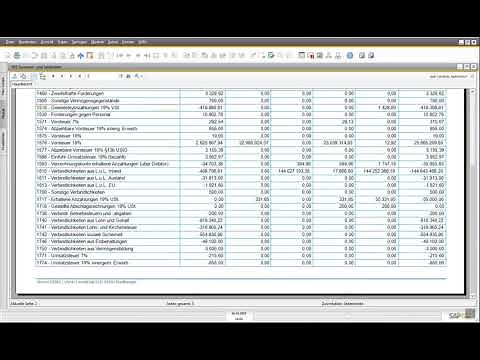Export the report in Crystal viewer toolbar
This screenshot has height=360, width=480.
pos(15,76)
